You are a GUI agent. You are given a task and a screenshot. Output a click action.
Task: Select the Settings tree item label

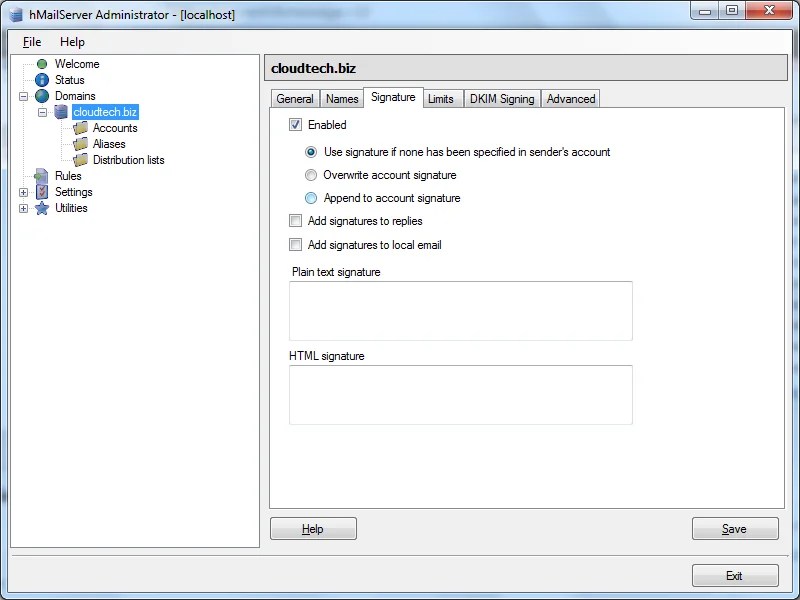pos(74,192)
